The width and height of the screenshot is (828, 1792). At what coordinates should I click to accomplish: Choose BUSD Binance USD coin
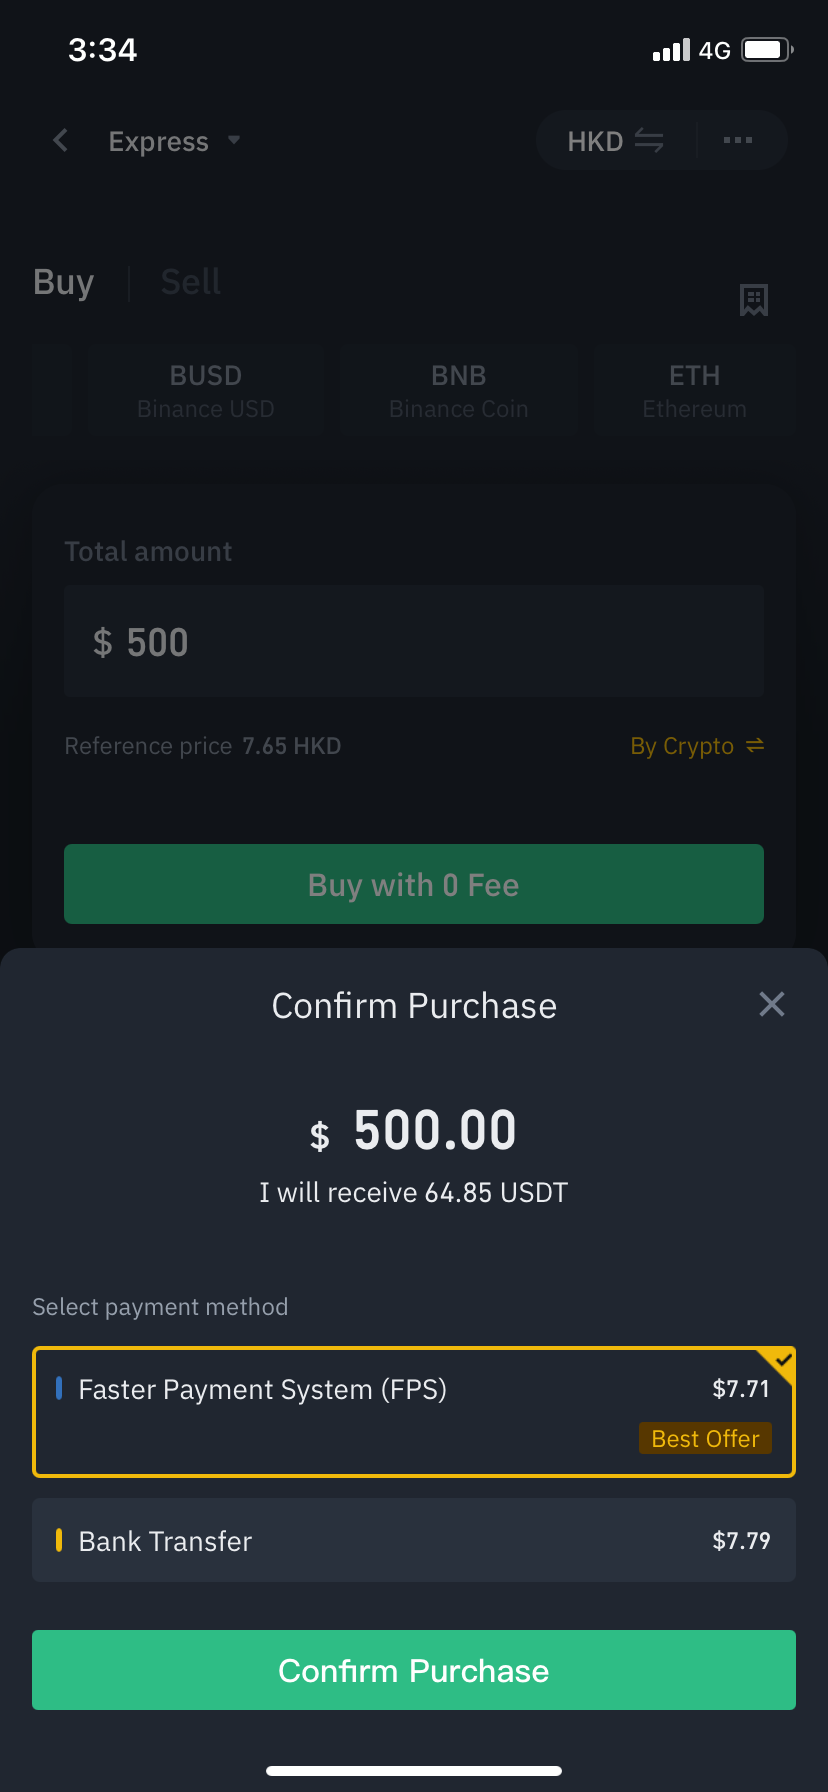pyautogui.click(x=206, y=391)
